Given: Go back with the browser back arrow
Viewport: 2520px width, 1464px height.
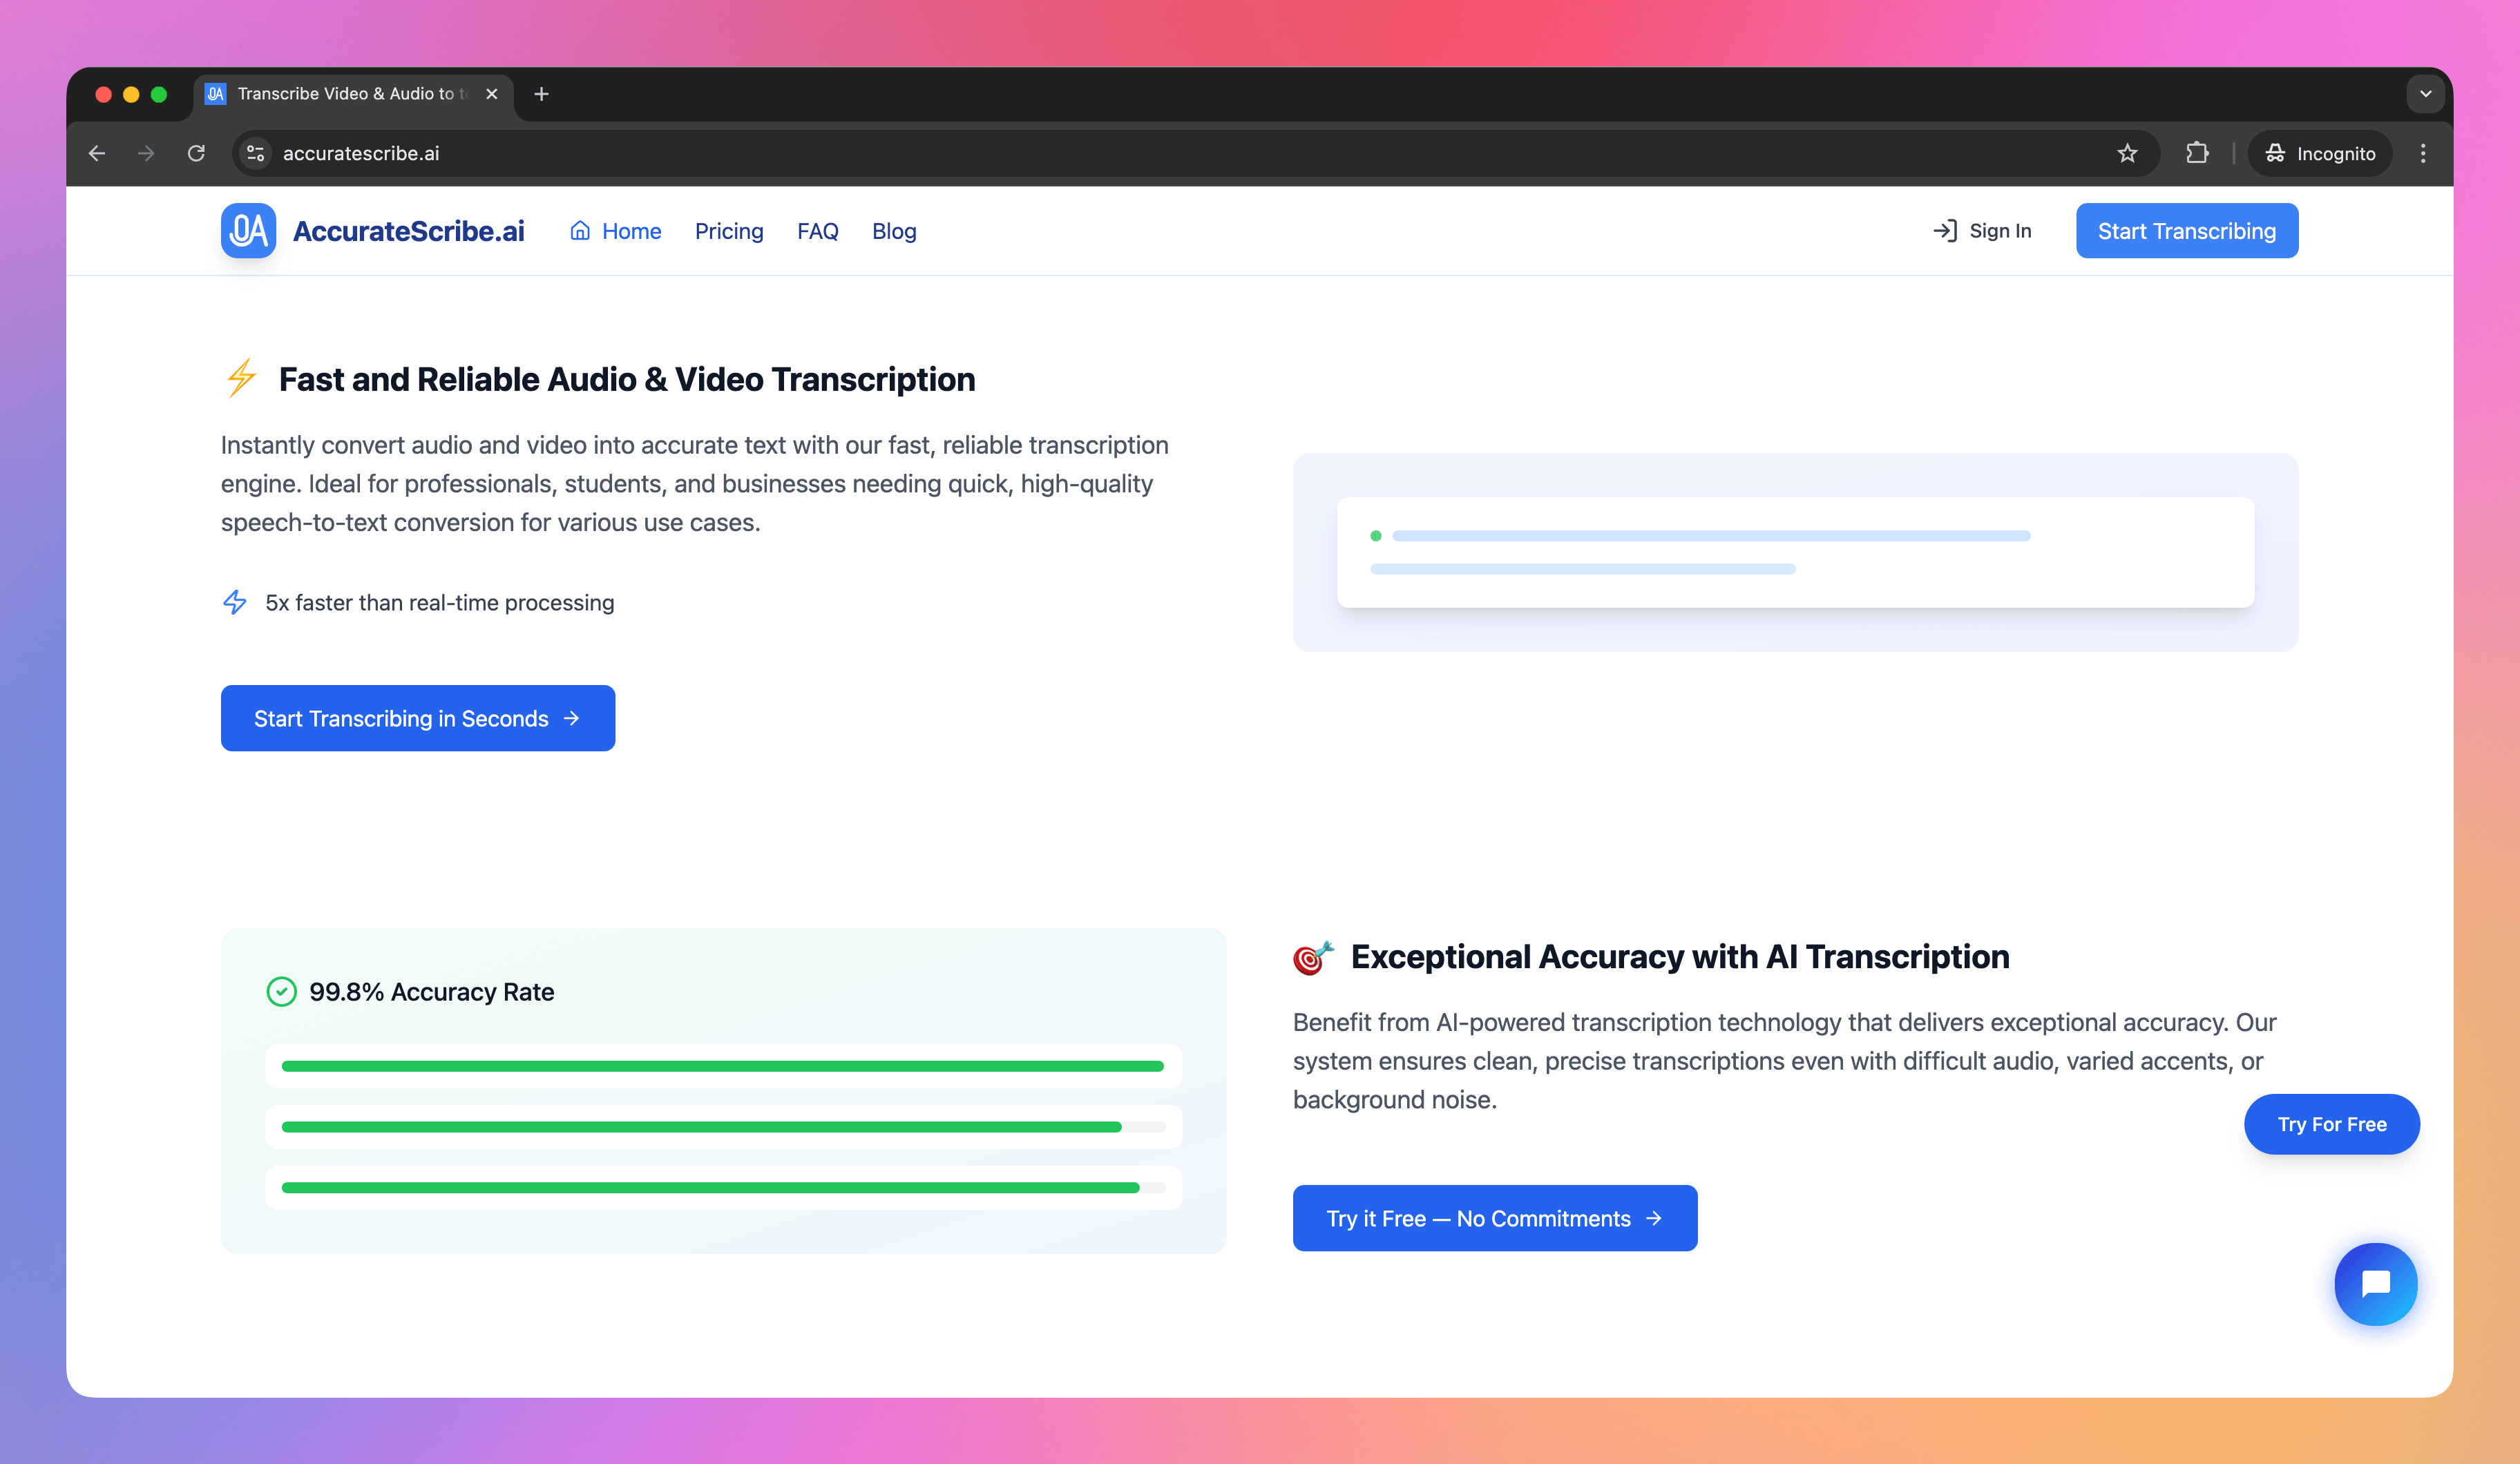Looking at the screenshot, I should (97, 153).
